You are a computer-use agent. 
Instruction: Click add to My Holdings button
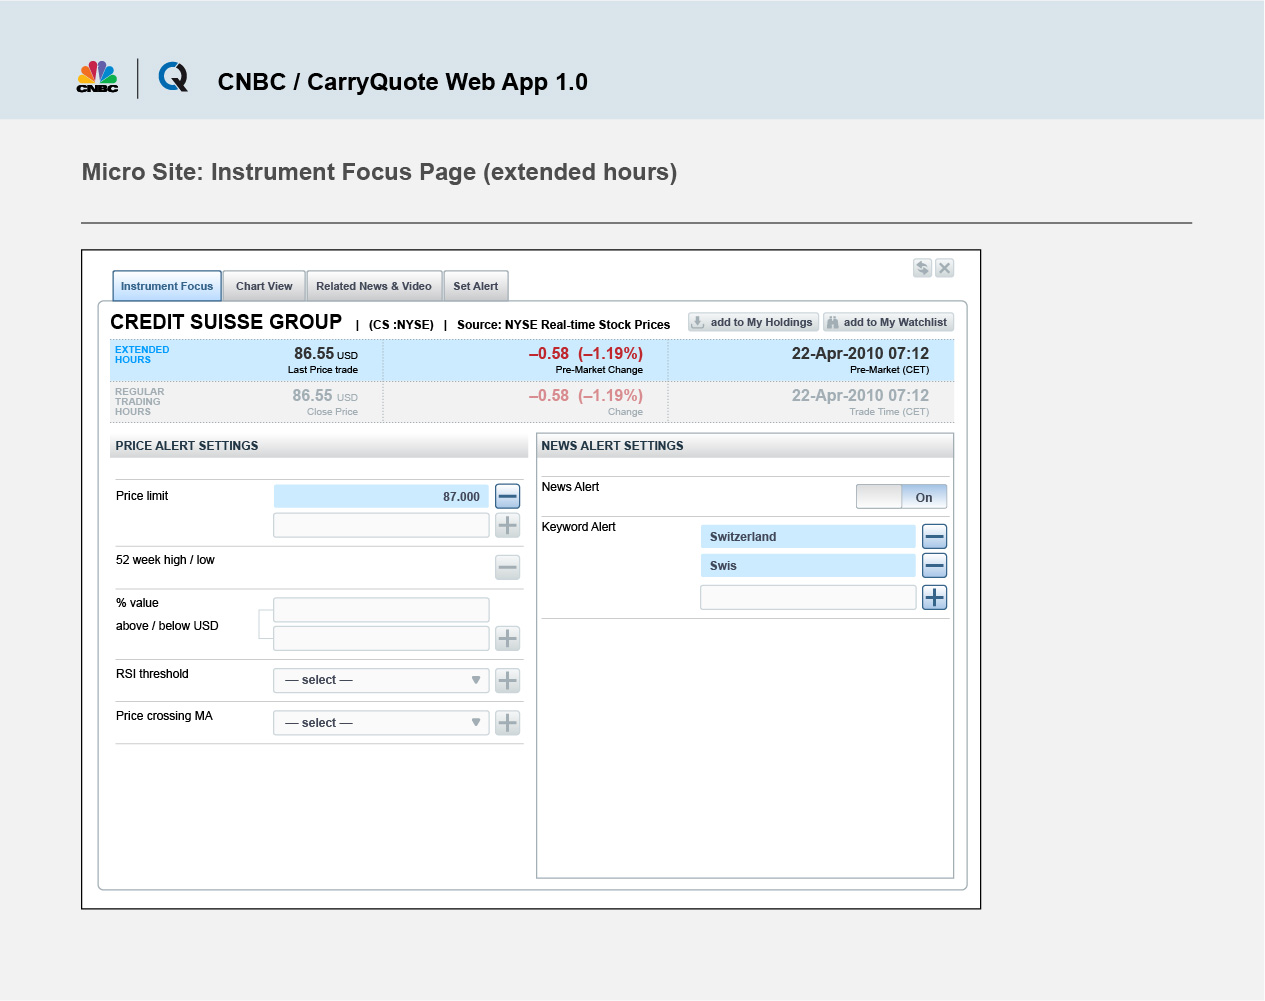click(x=753, y=322)
